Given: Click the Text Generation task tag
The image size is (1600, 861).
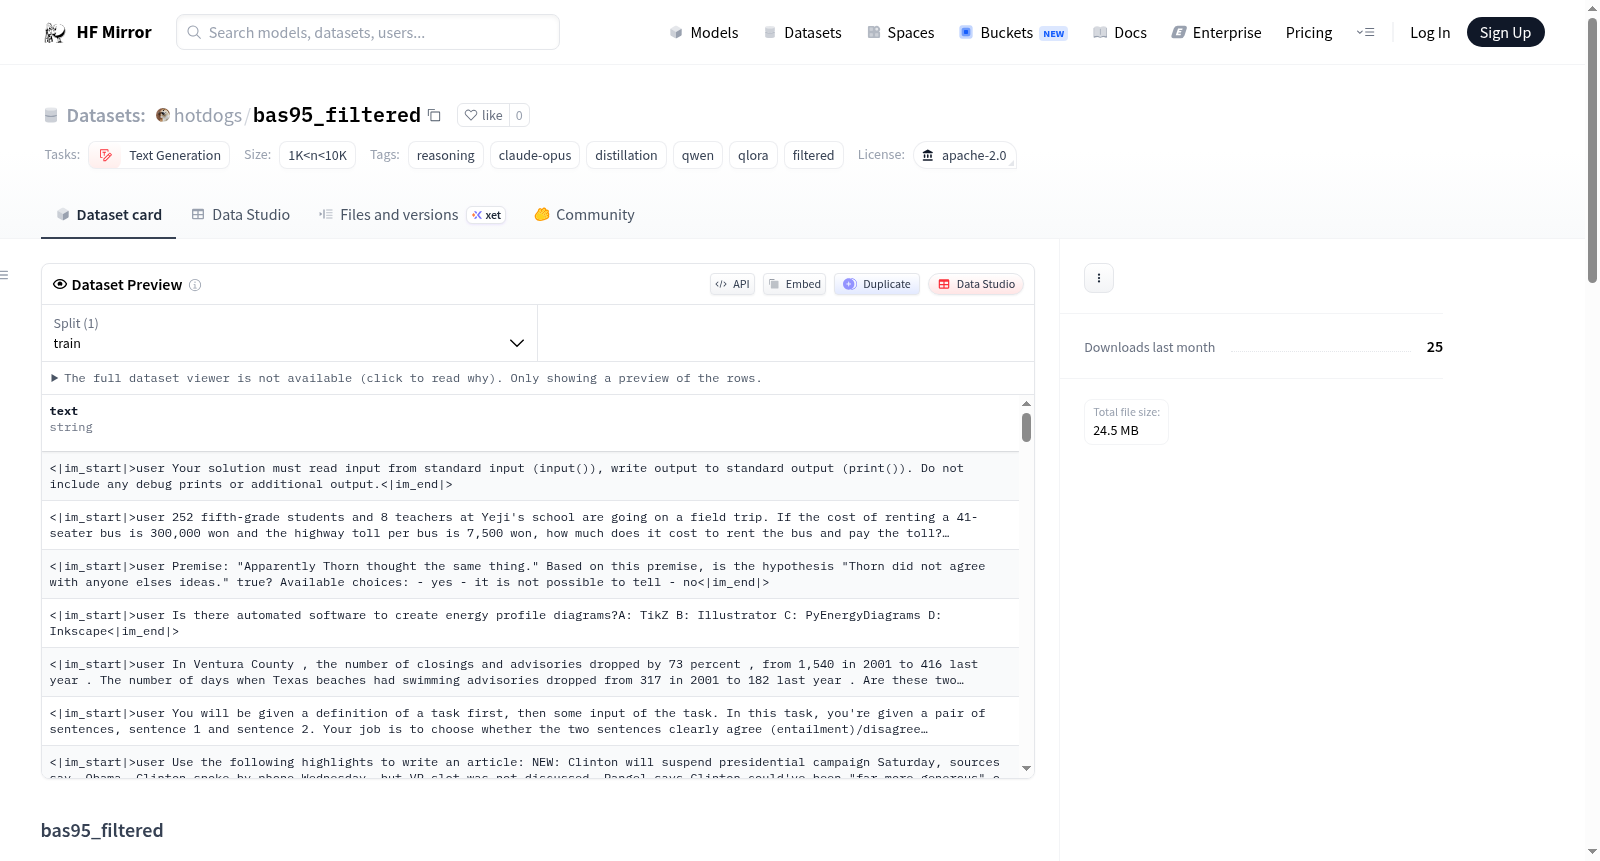Looking at the screenshot, I should tap(159, 155).
